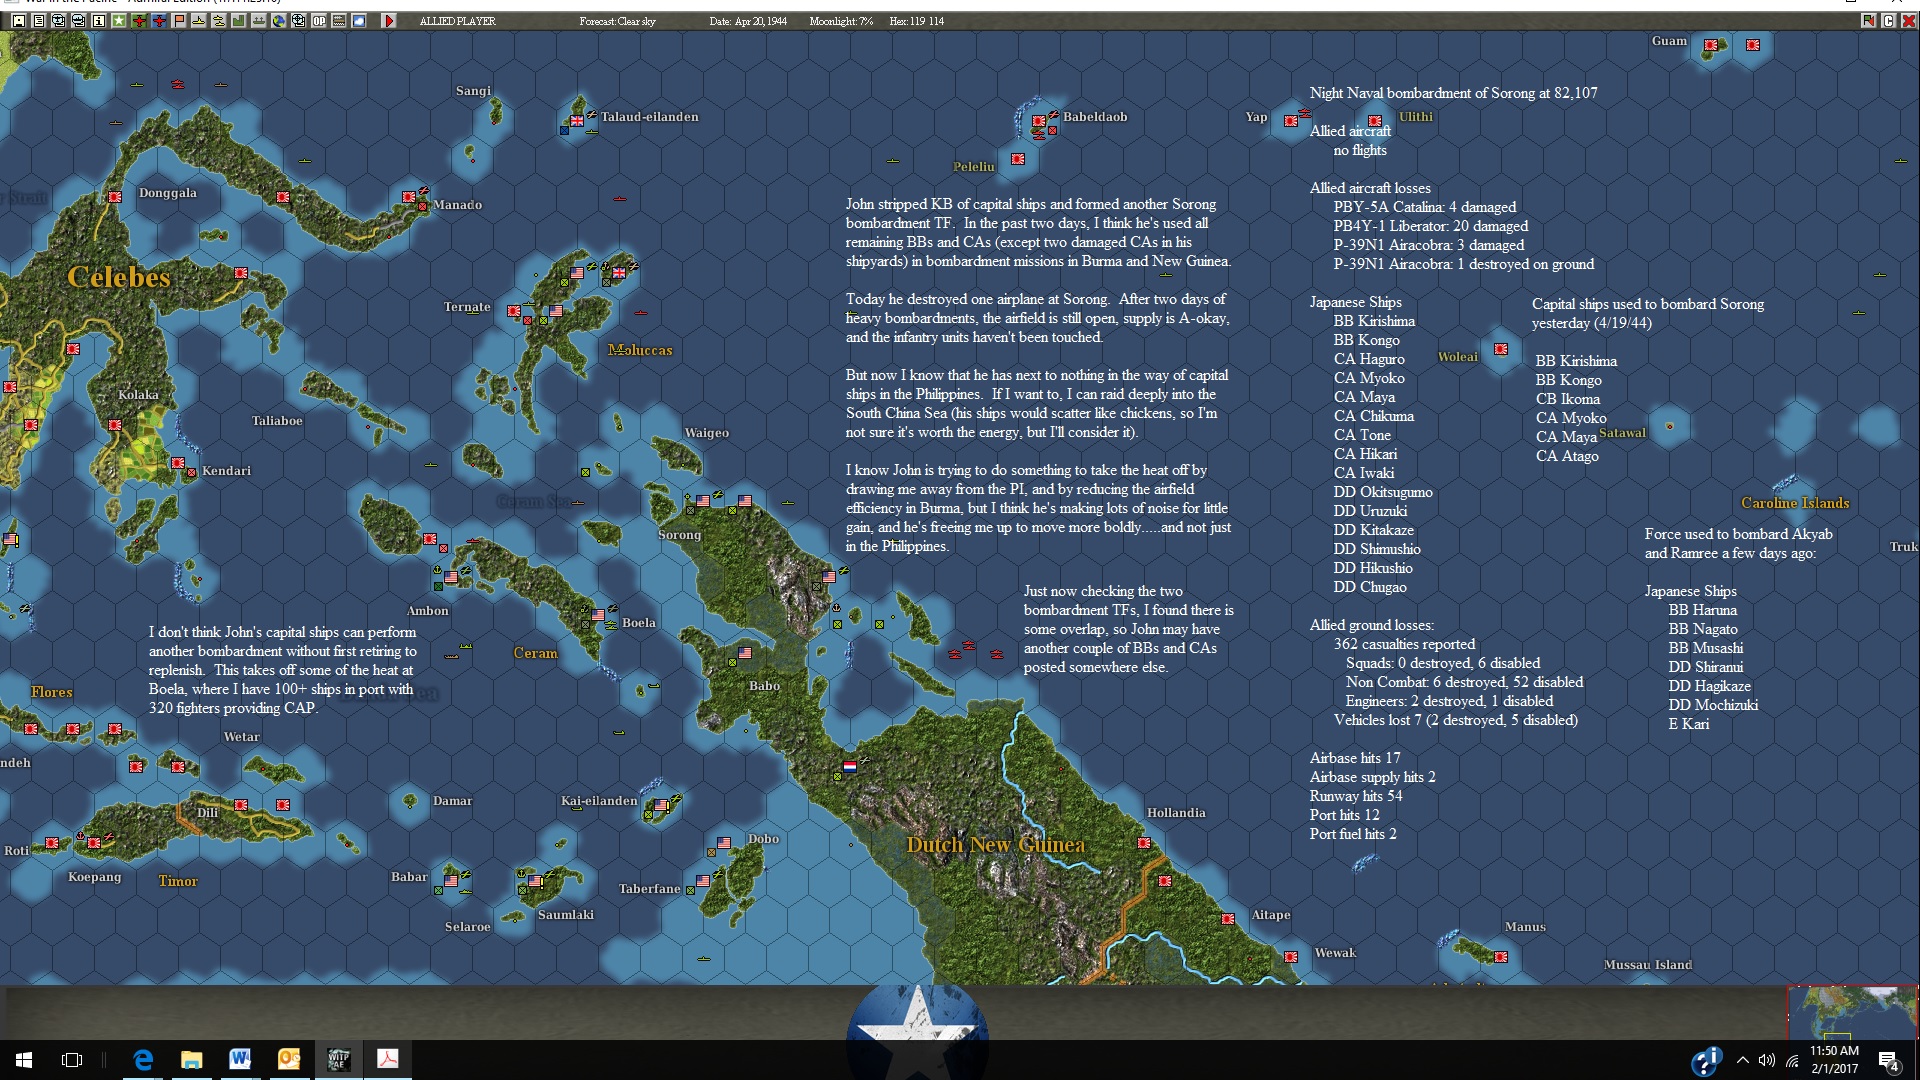1920x1080 pixels.
Task: Open the Windows Start menu
Action: pos(24,1059)
